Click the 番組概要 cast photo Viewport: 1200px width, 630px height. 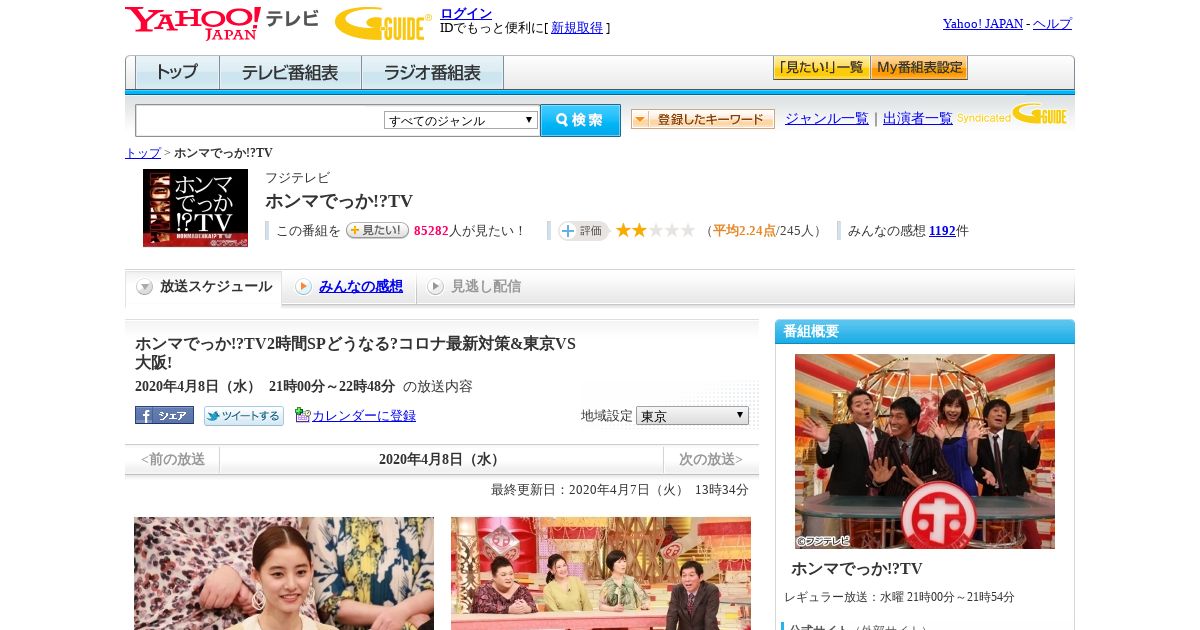[x=925, y=451]
